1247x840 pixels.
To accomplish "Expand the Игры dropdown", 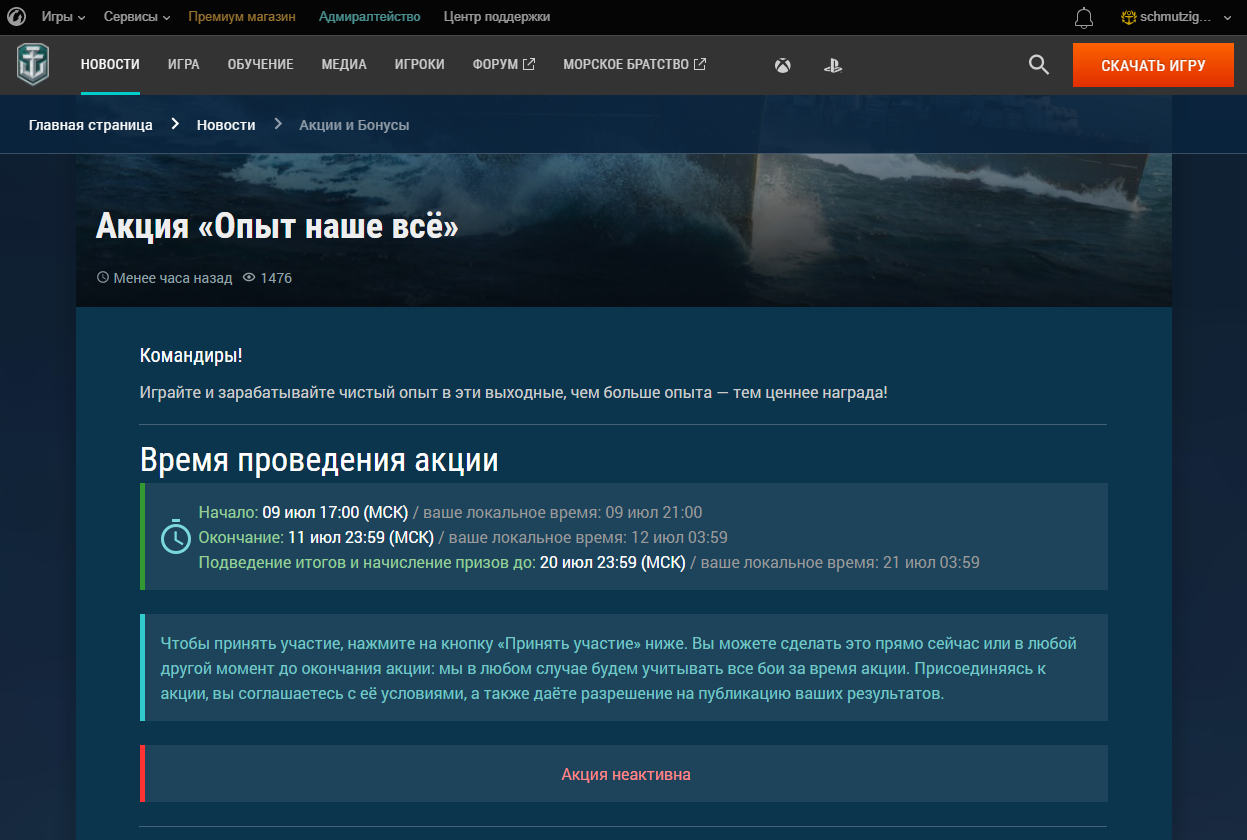I will click(63, 17).
